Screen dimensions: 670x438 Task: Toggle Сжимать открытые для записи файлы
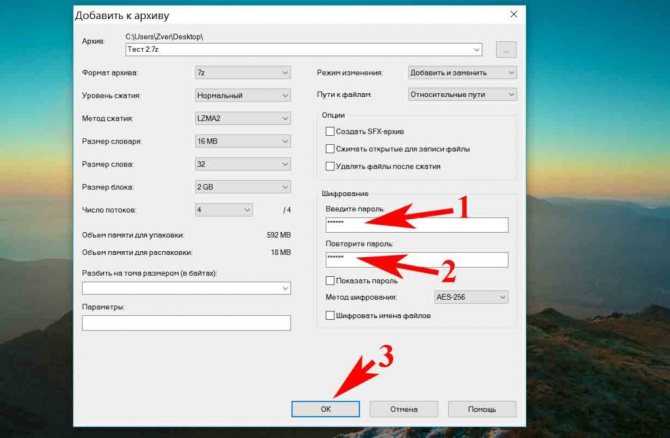coord(330,149)
